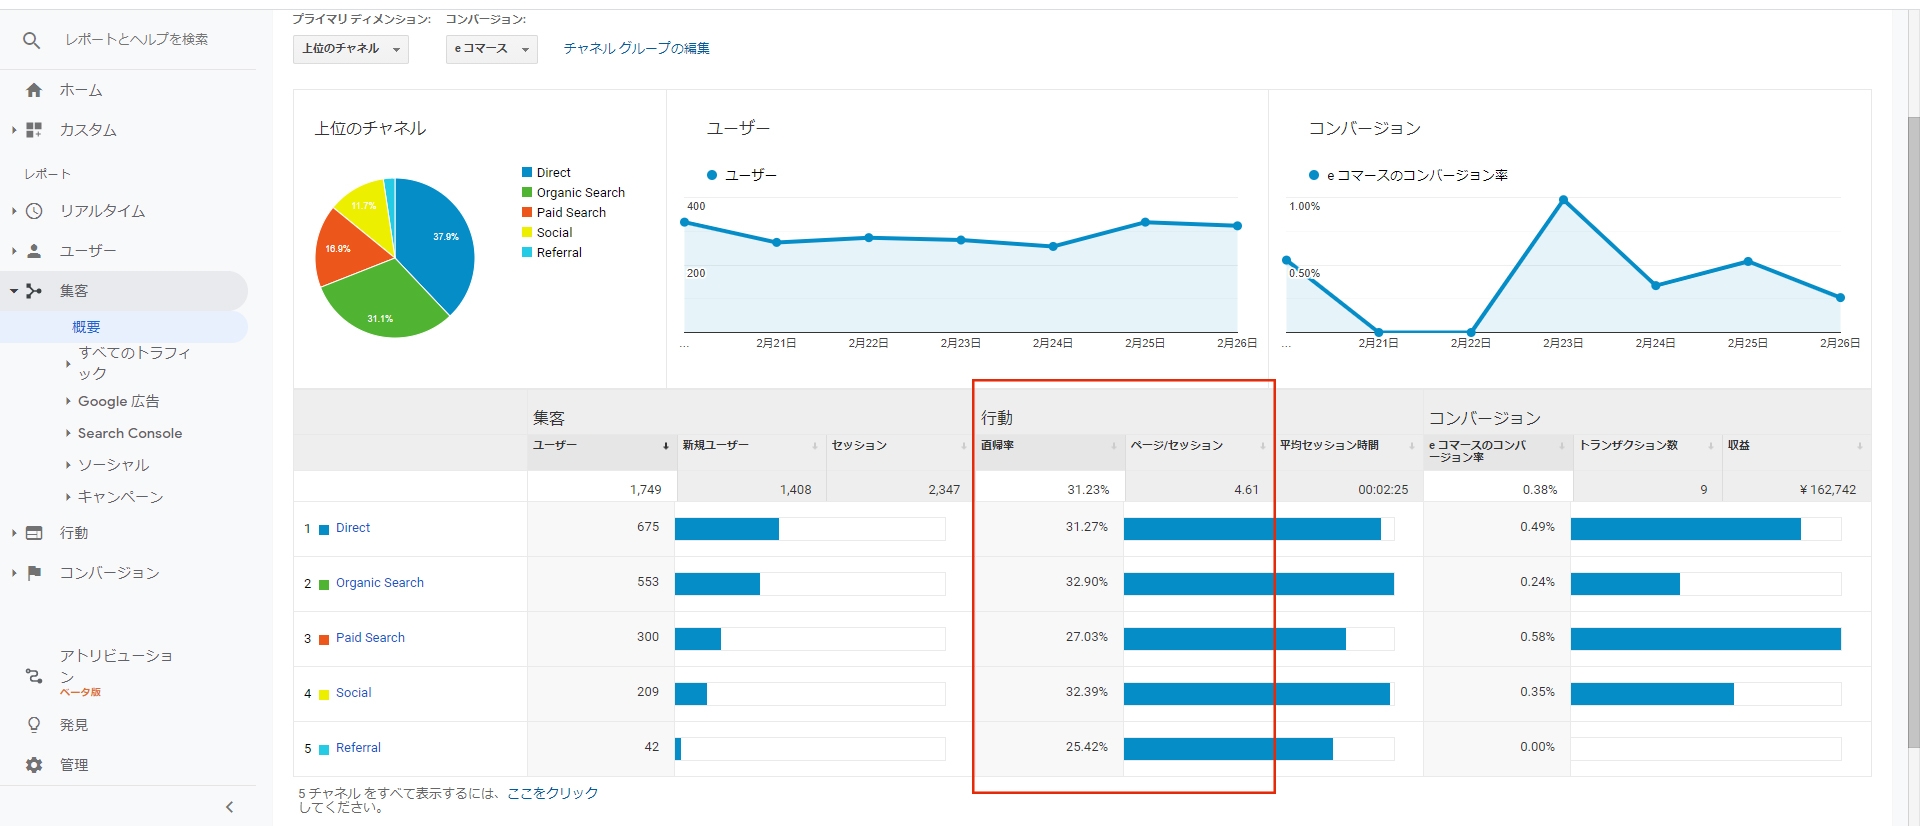Click the Home house icon
Image resolution: width=1920 pixels, height=826 pixels.
(34, 90)
